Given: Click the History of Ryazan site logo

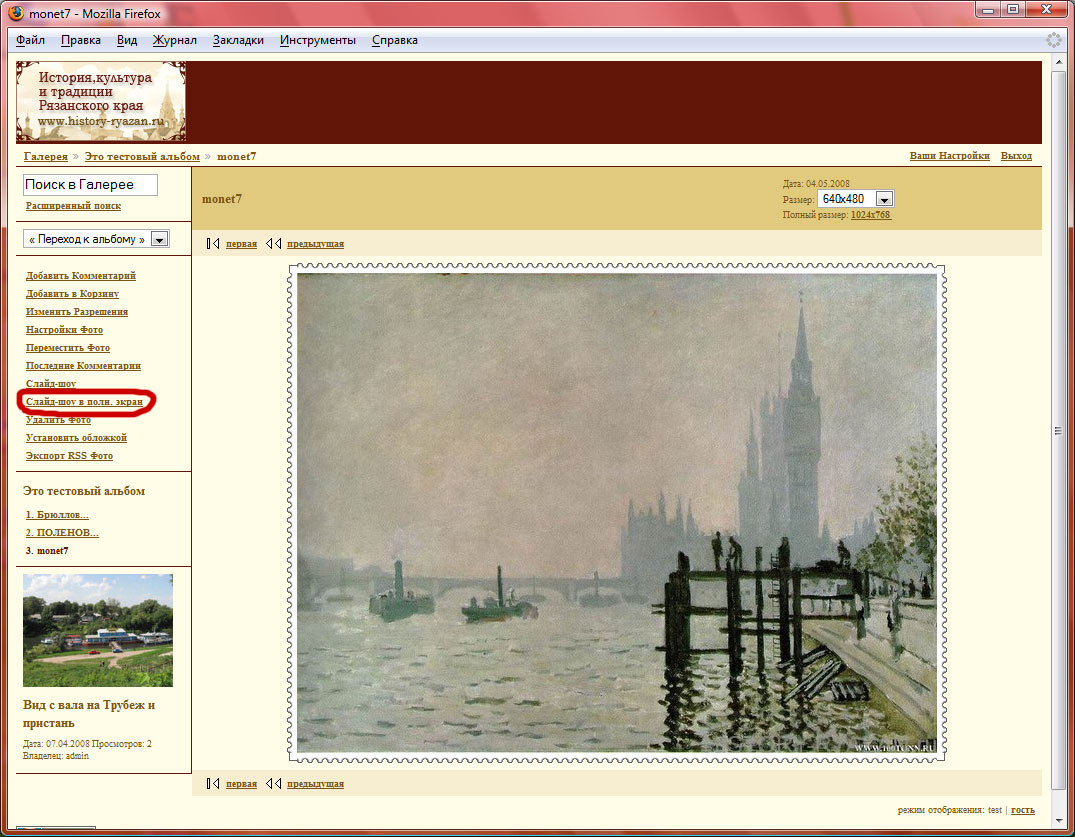Looking at the screenshot, I should pyautogui.click(x=101, y=101).
